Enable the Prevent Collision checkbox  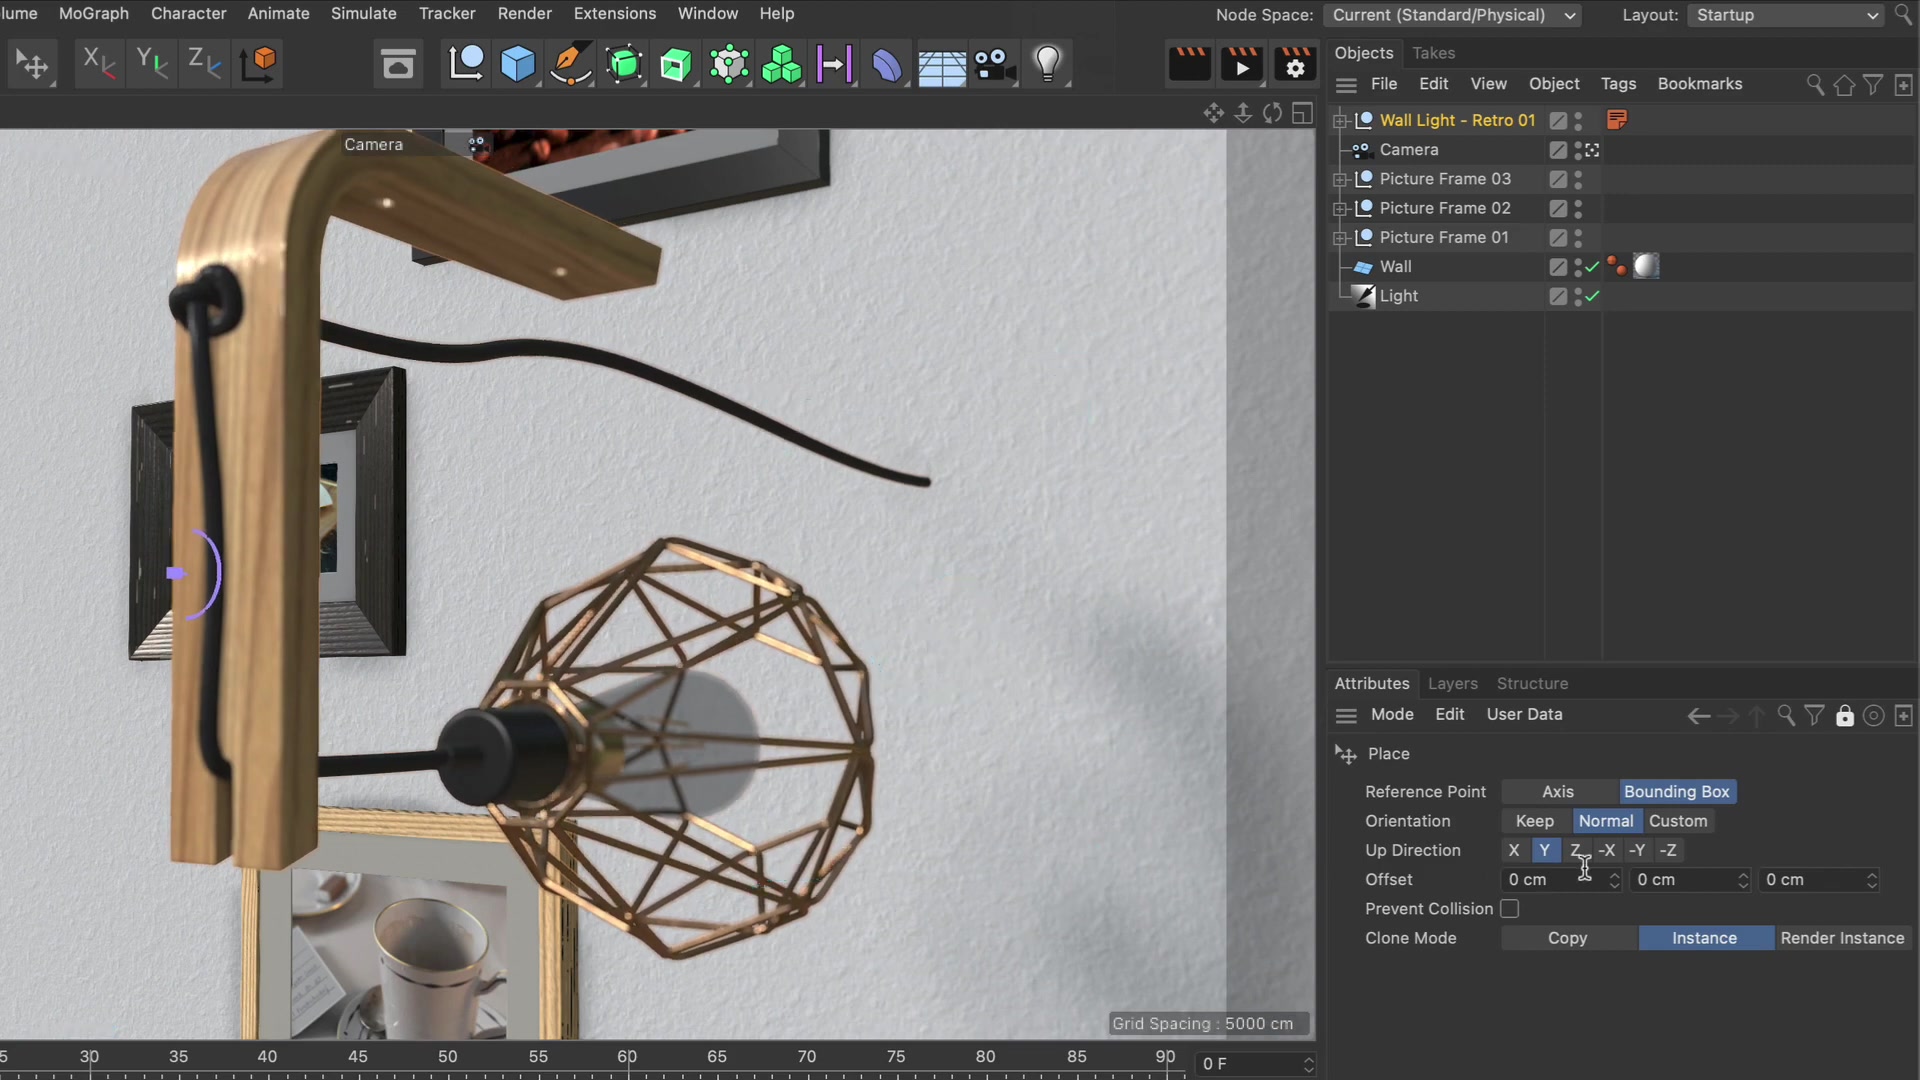[1510, 908]
